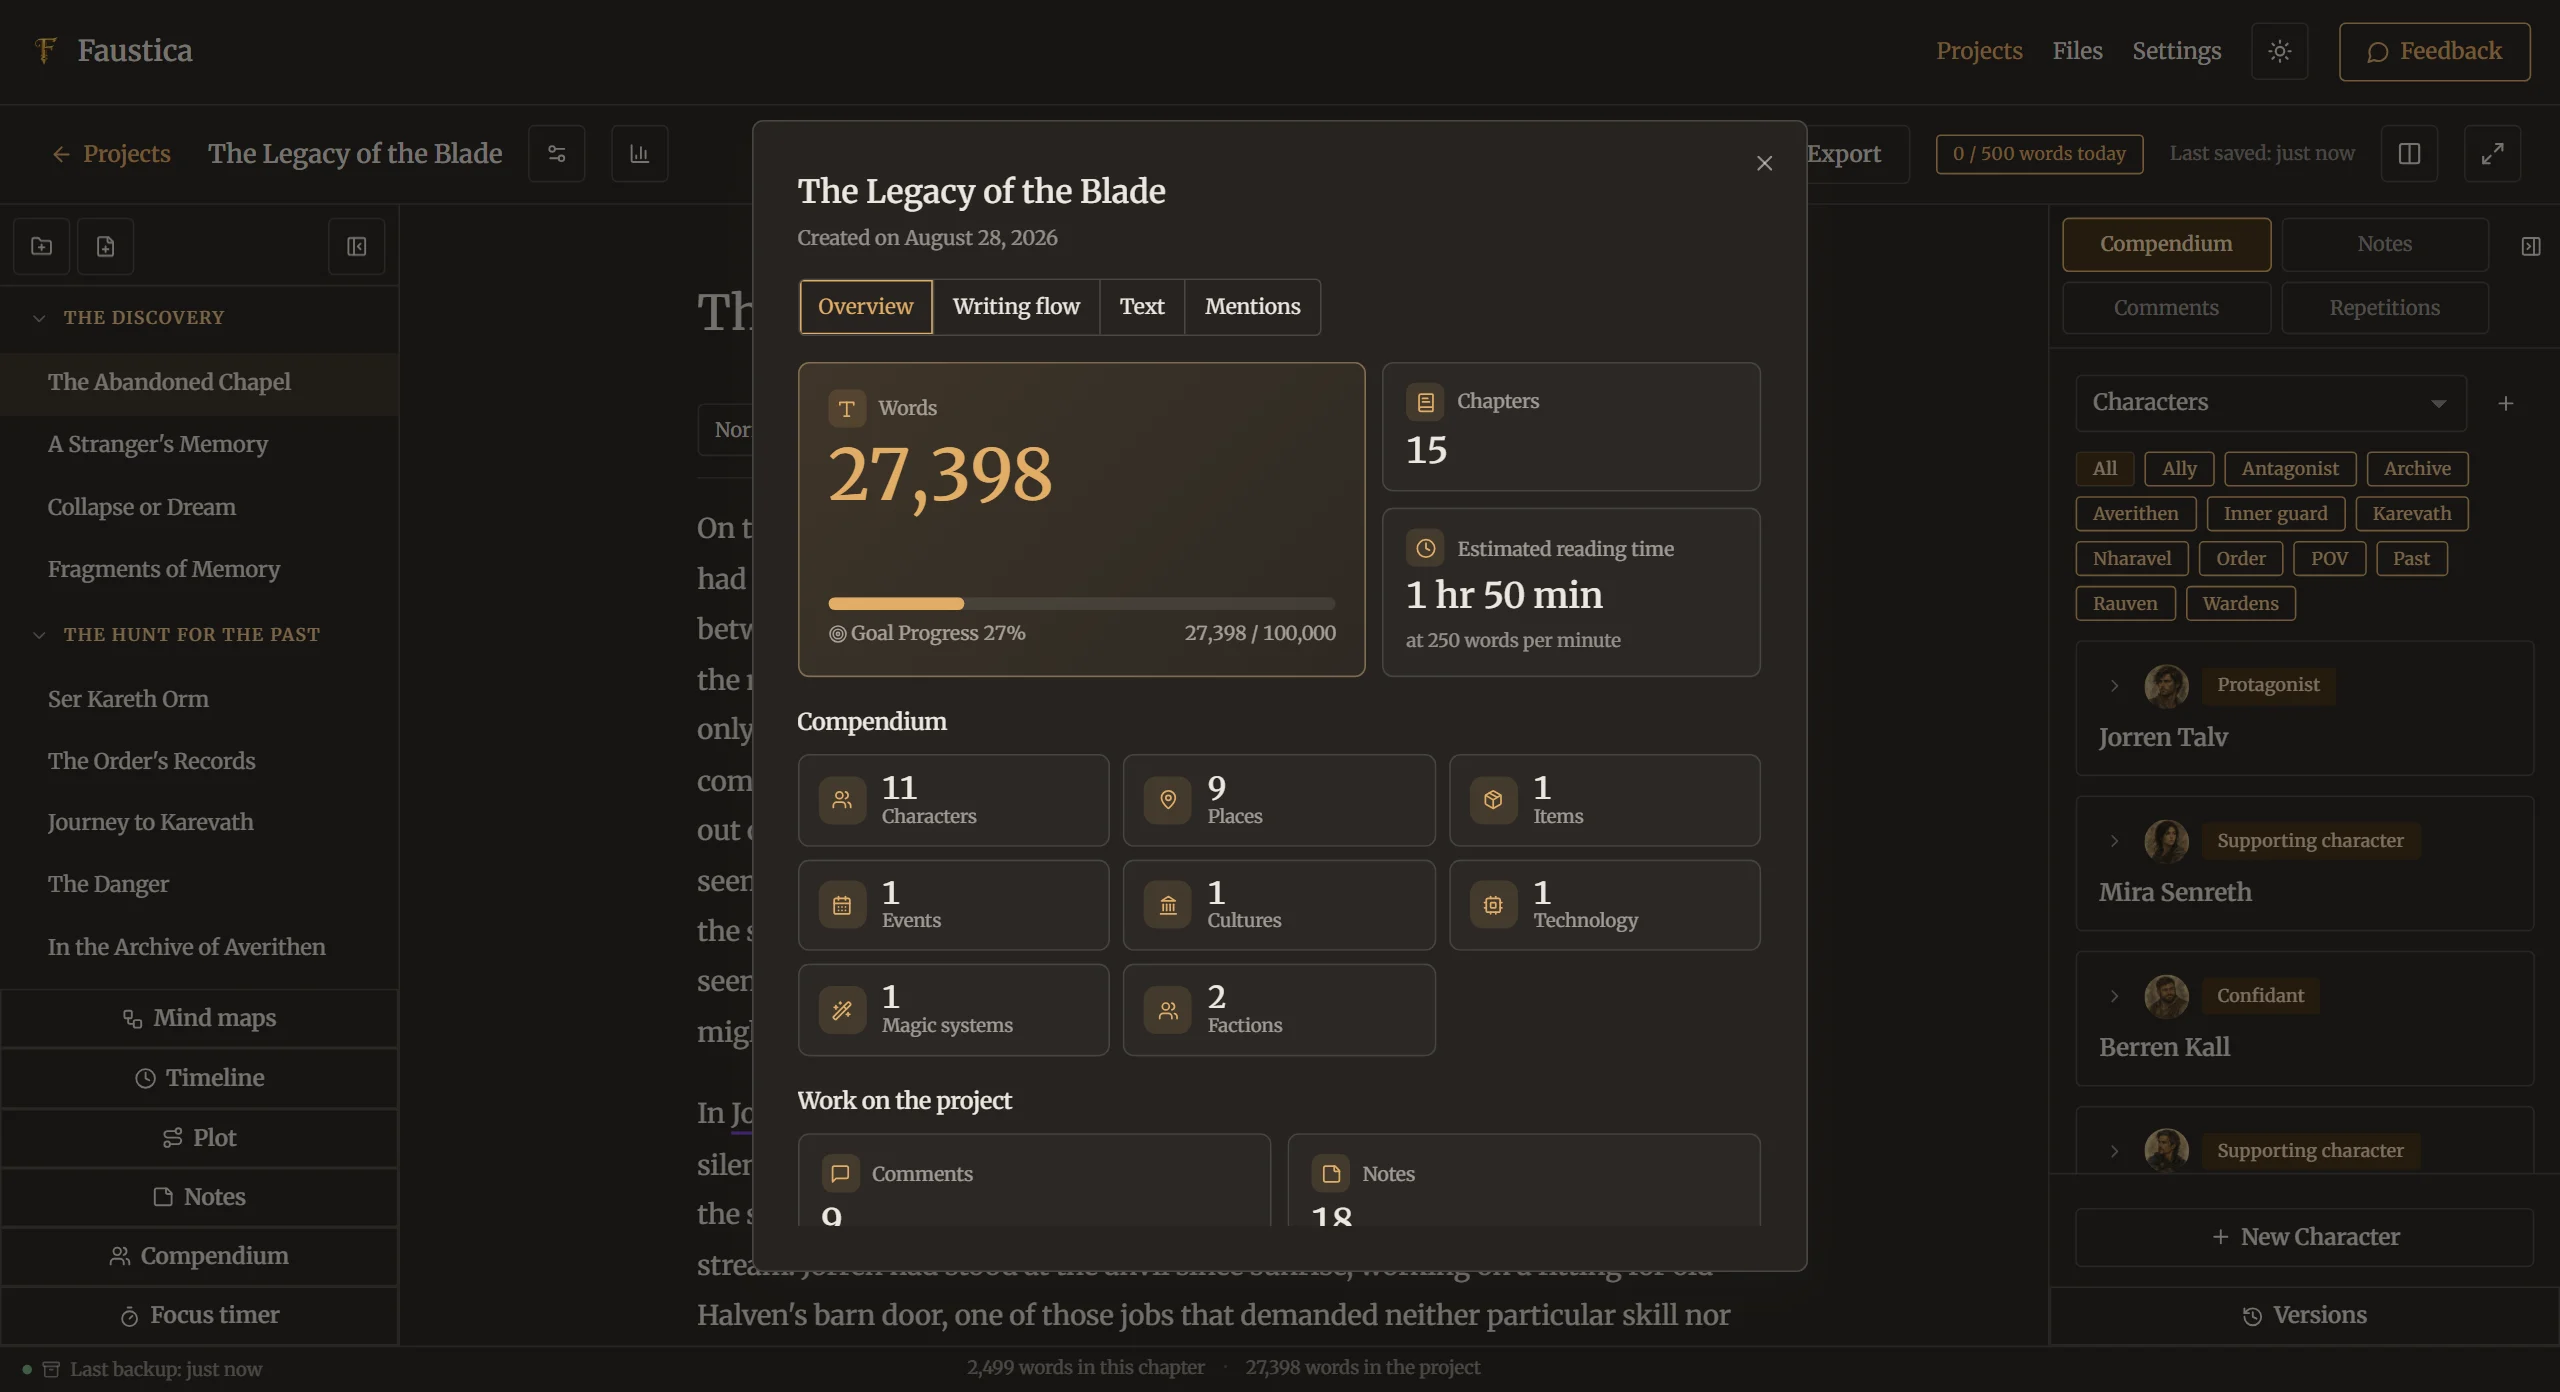Open the Places compendium card
Screen dimensions: 2560x1392
click(1279, 800)
